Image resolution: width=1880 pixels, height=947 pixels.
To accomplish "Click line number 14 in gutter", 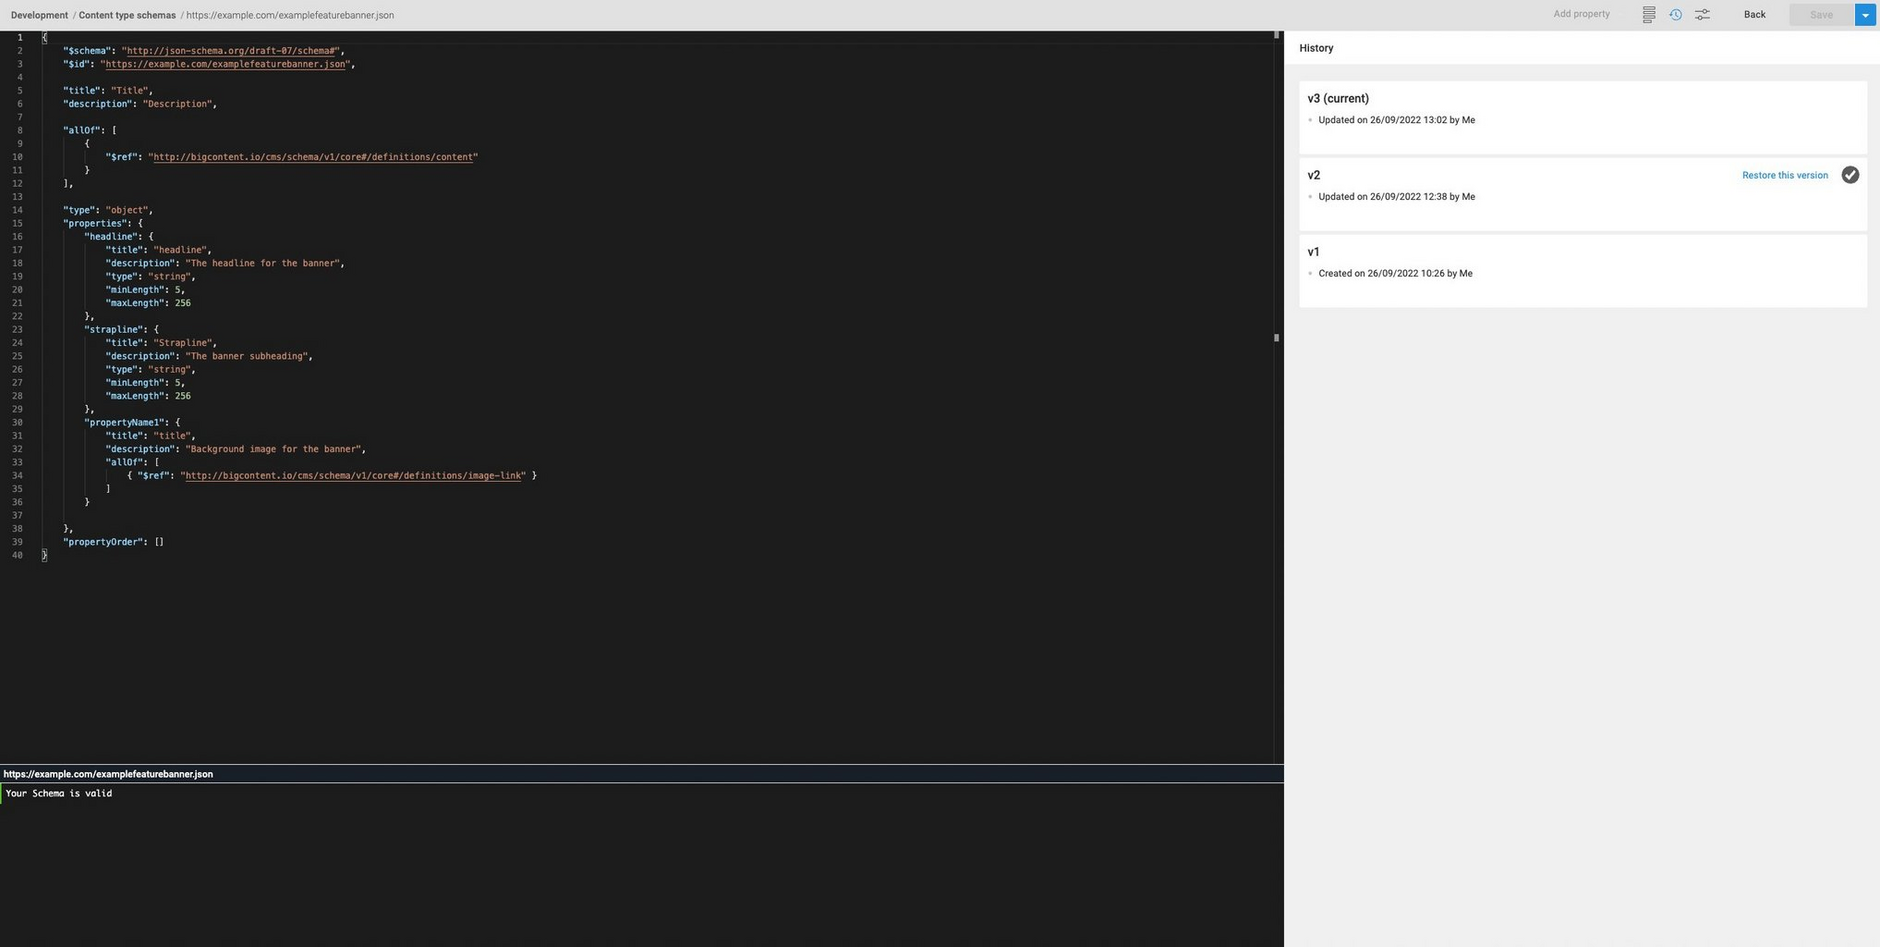I will (x=18, y=211).
